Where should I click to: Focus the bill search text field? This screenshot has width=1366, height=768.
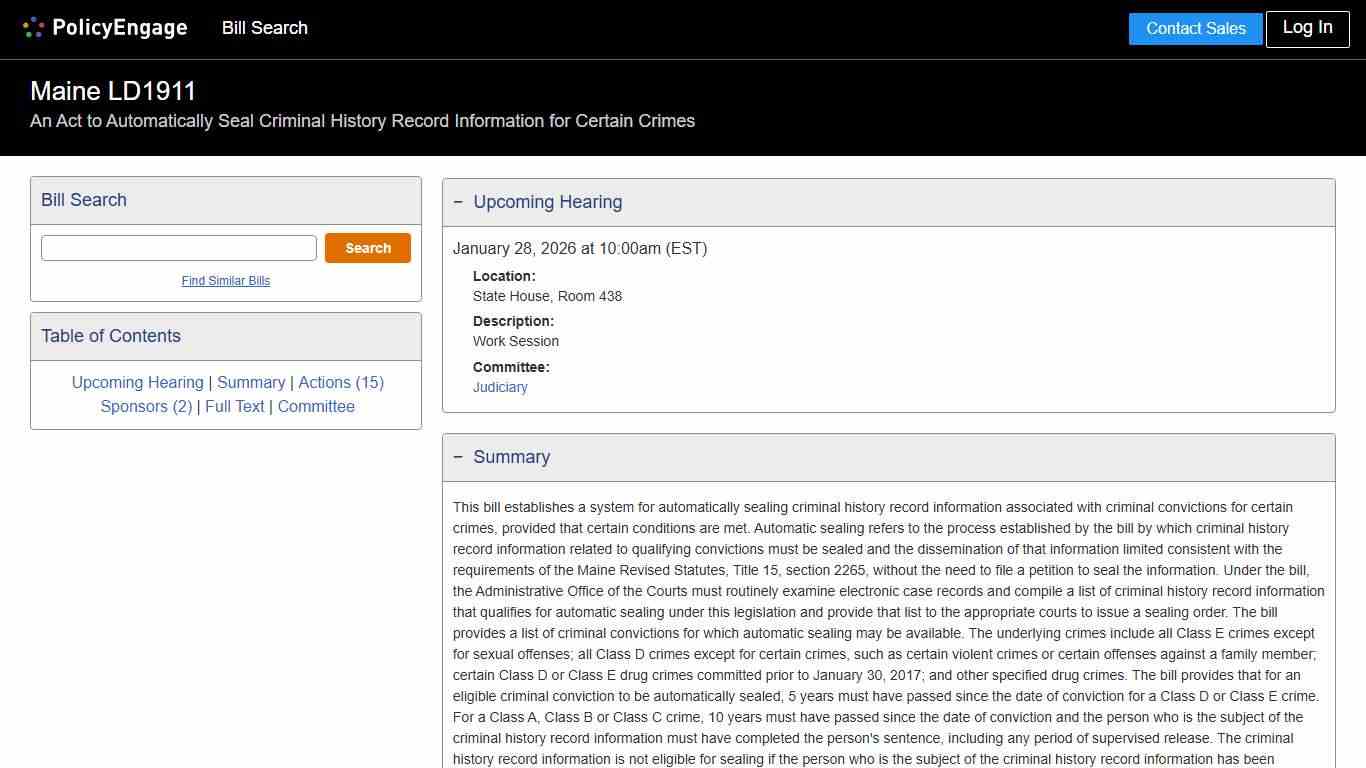179,248
